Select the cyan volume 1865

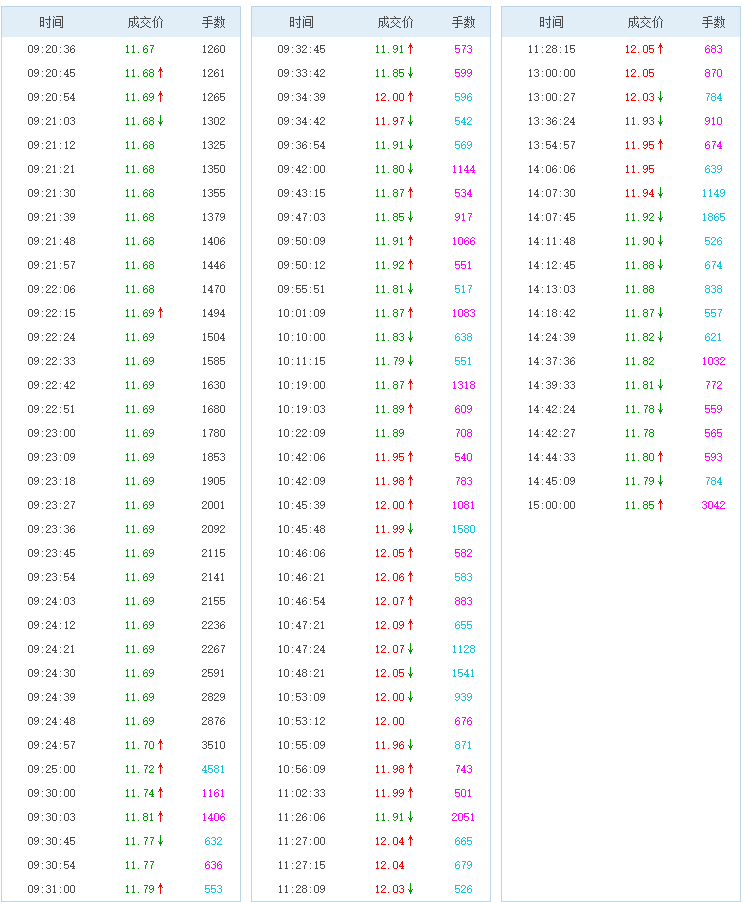(x=714, y=217)
